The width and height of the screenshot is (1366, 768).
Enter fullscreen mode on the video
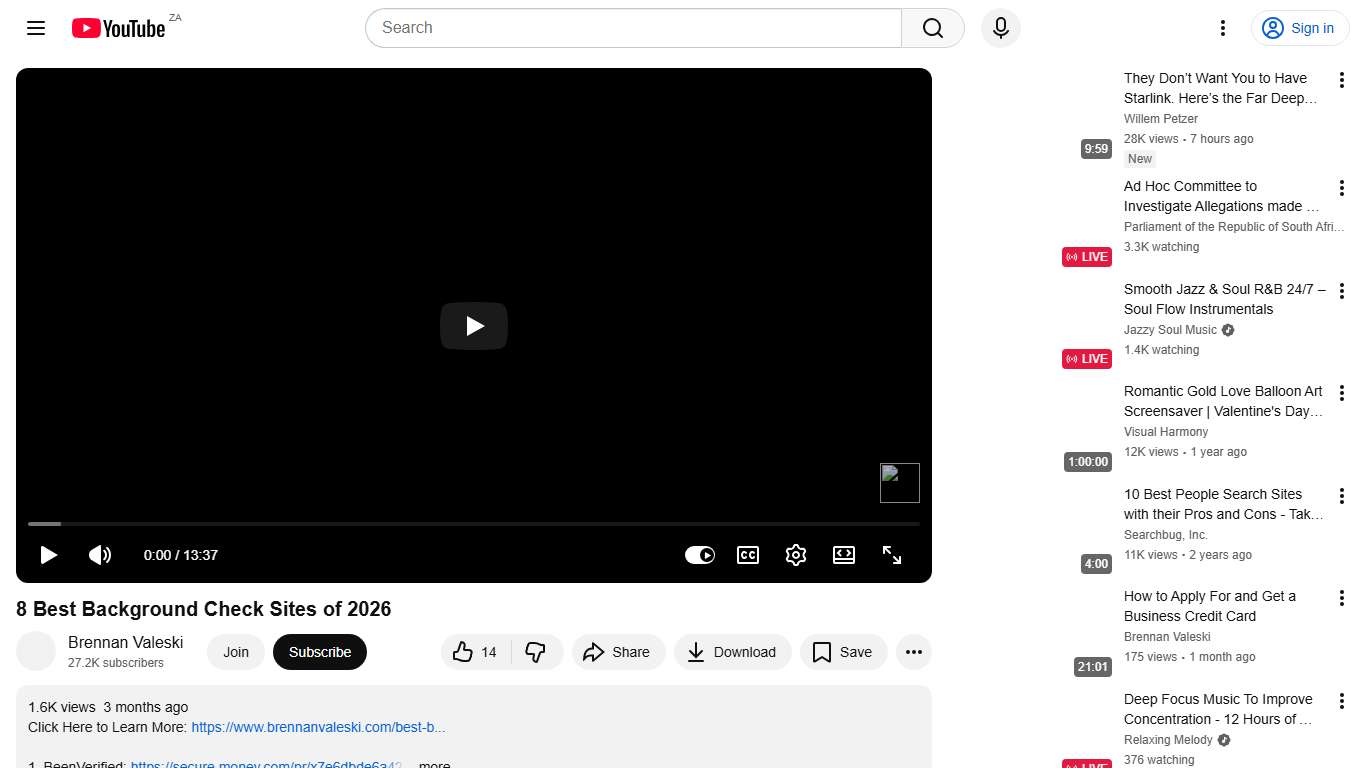[x=892, y=555]
